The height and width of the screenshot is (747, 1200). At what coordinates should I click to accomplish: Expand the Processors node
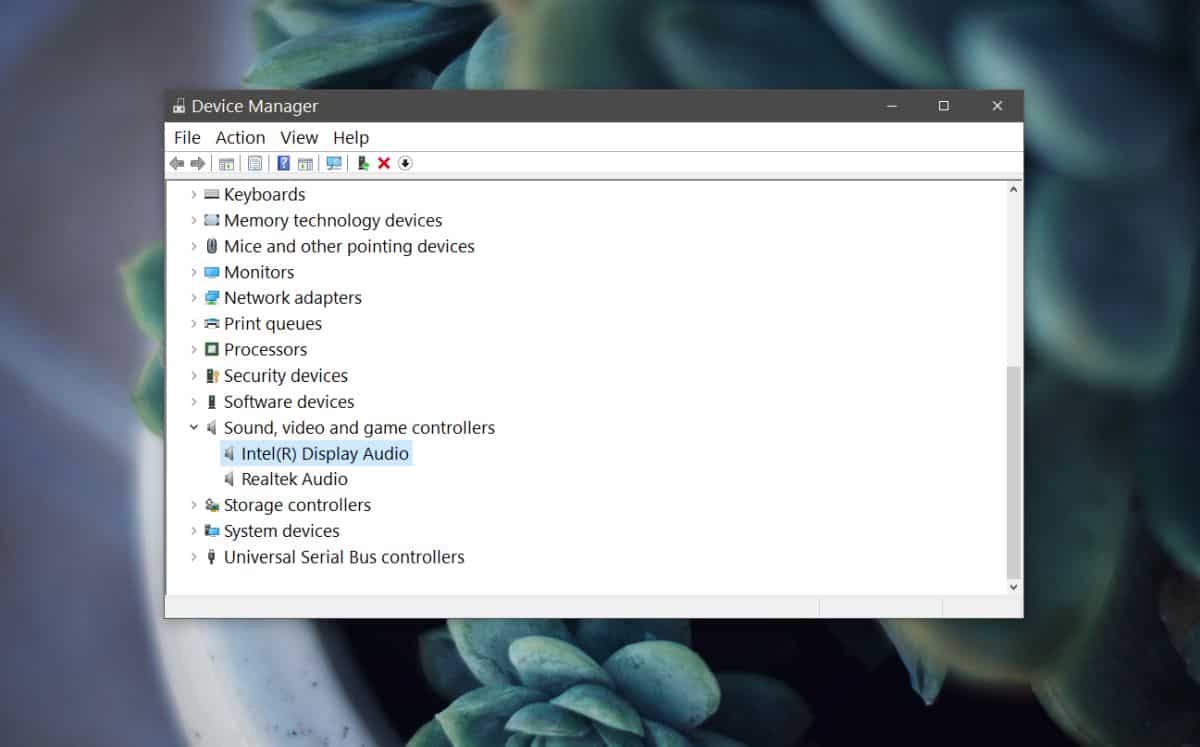click(x=194, y=350)
